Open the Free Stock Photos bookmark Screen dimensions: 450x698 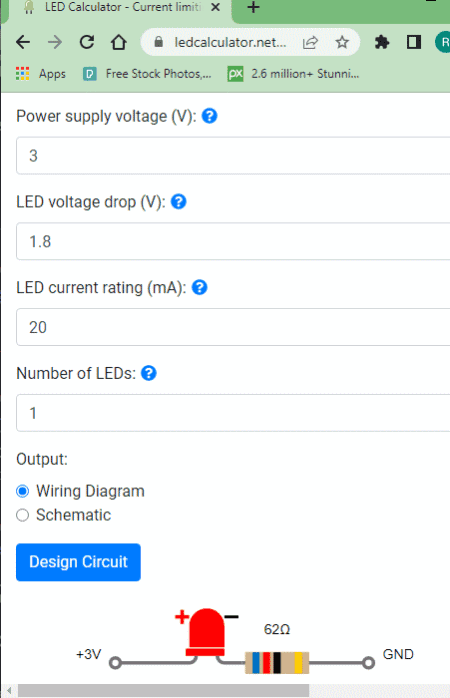click(147, 73)
